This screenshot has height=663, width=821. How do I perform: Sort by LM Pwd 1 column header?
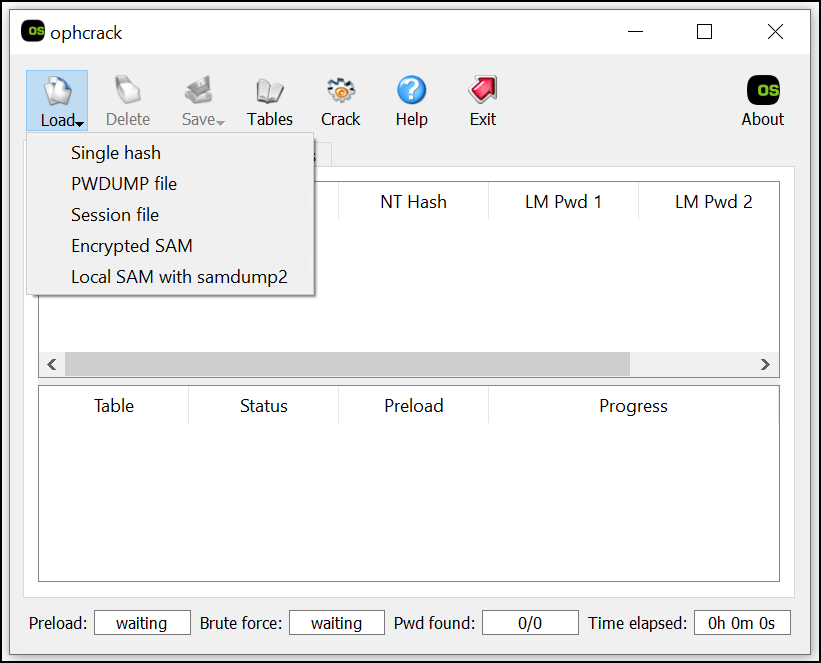click(x=563, y=202)
